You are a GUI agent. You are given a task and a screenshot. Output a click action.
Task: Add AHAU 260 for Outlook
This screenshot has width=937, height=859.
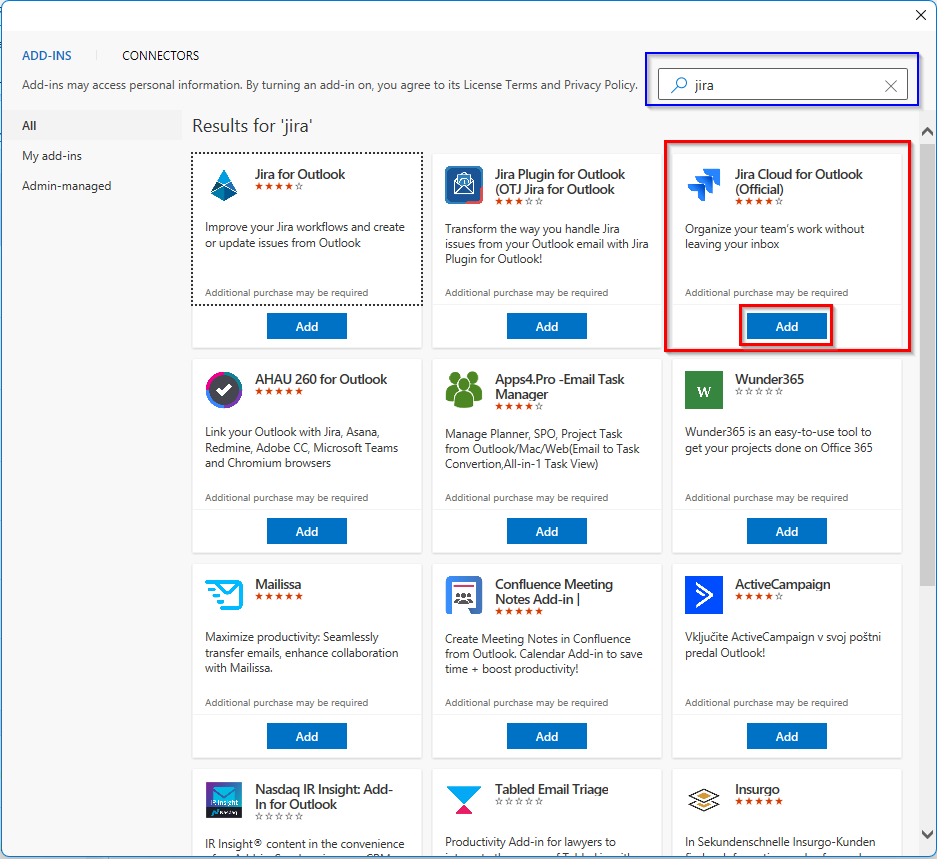(307, 531)
